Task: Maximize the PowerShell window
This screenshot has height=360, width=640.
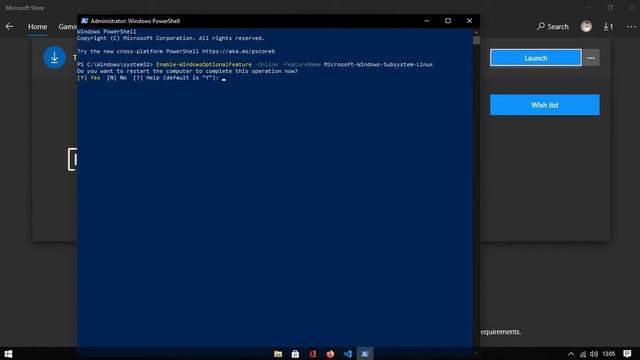Action: click(x=448, y=21)
